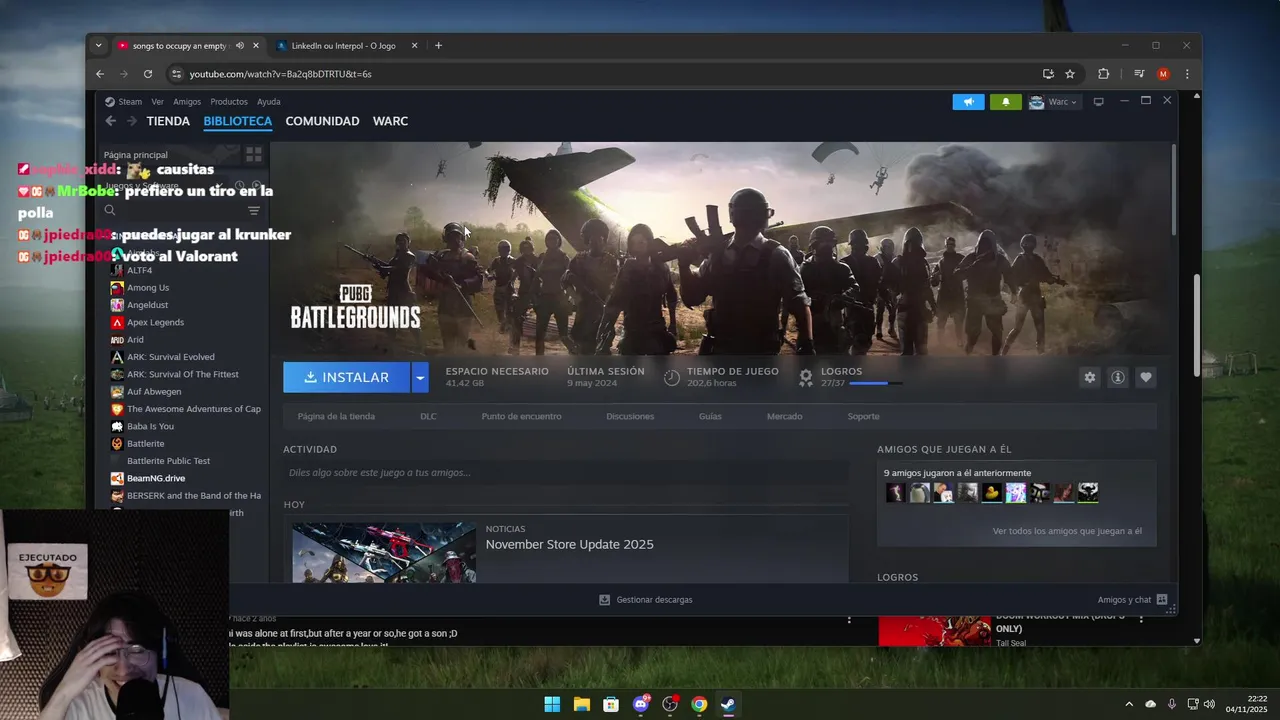Open Mercado link

784,416
